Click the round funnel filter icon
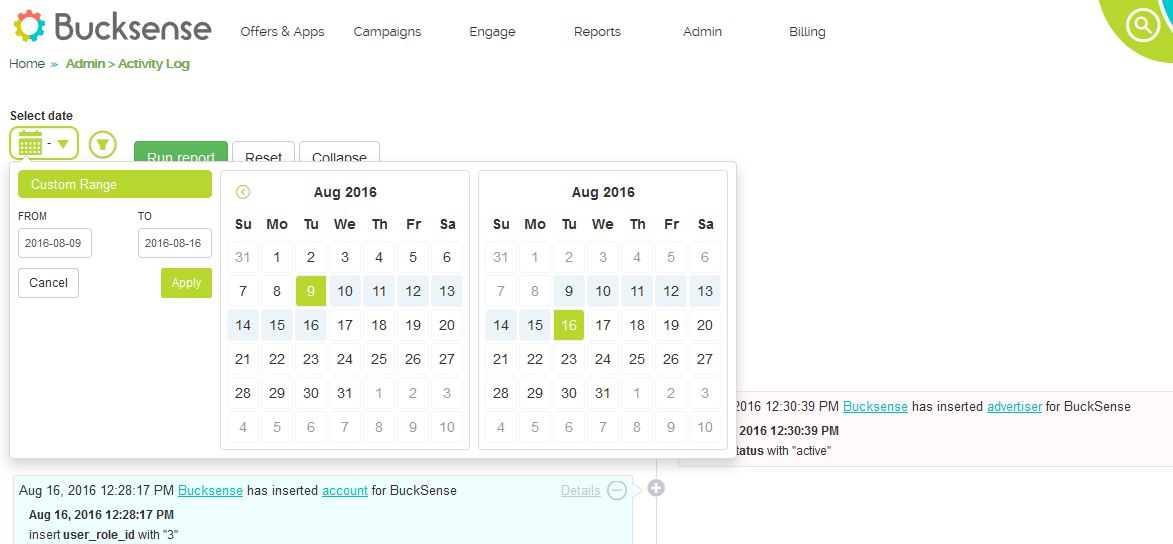 pyautogui.click(x=102, y=144)
